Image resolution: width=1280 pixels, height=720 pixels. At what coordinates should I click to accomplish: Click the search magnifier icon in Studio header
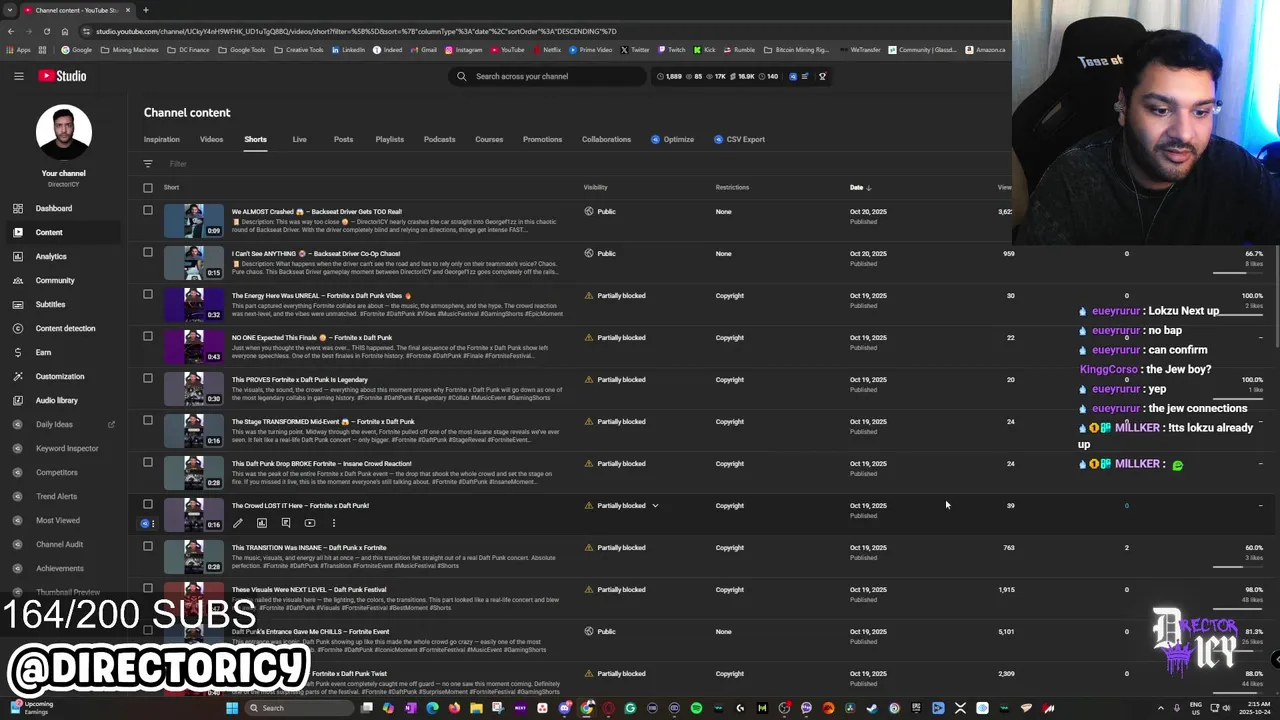tap(461, 76)
